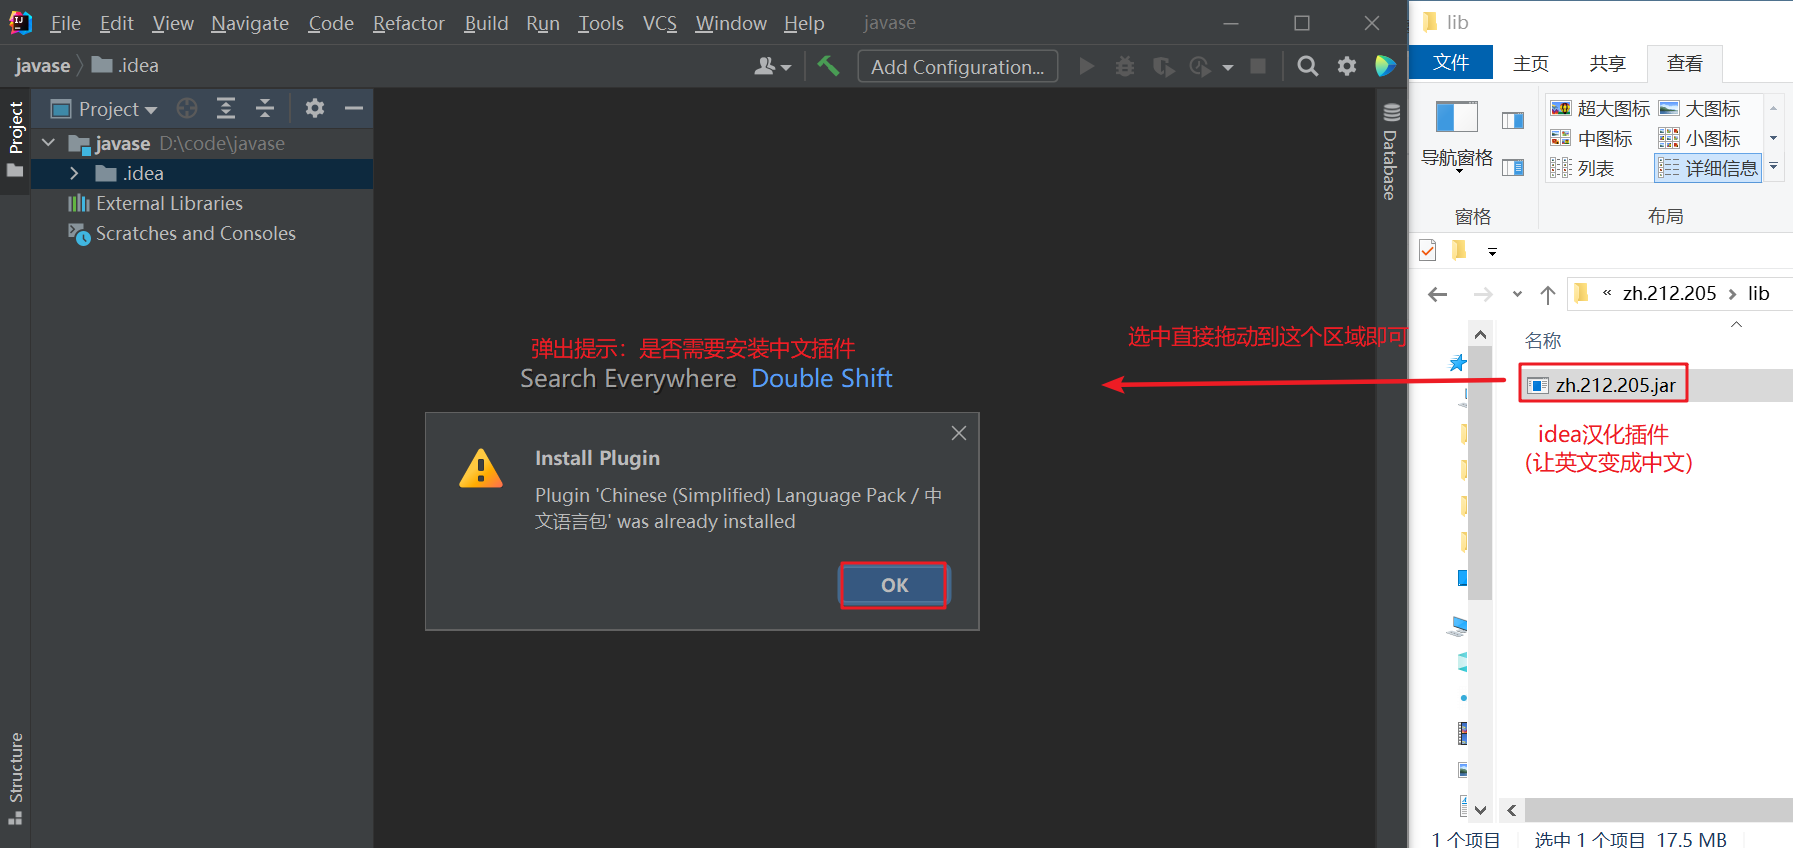Open the Refactor menu
The width and height of the screenshot is (1793, 848).
pyautogui.click(x=408, y=23)
